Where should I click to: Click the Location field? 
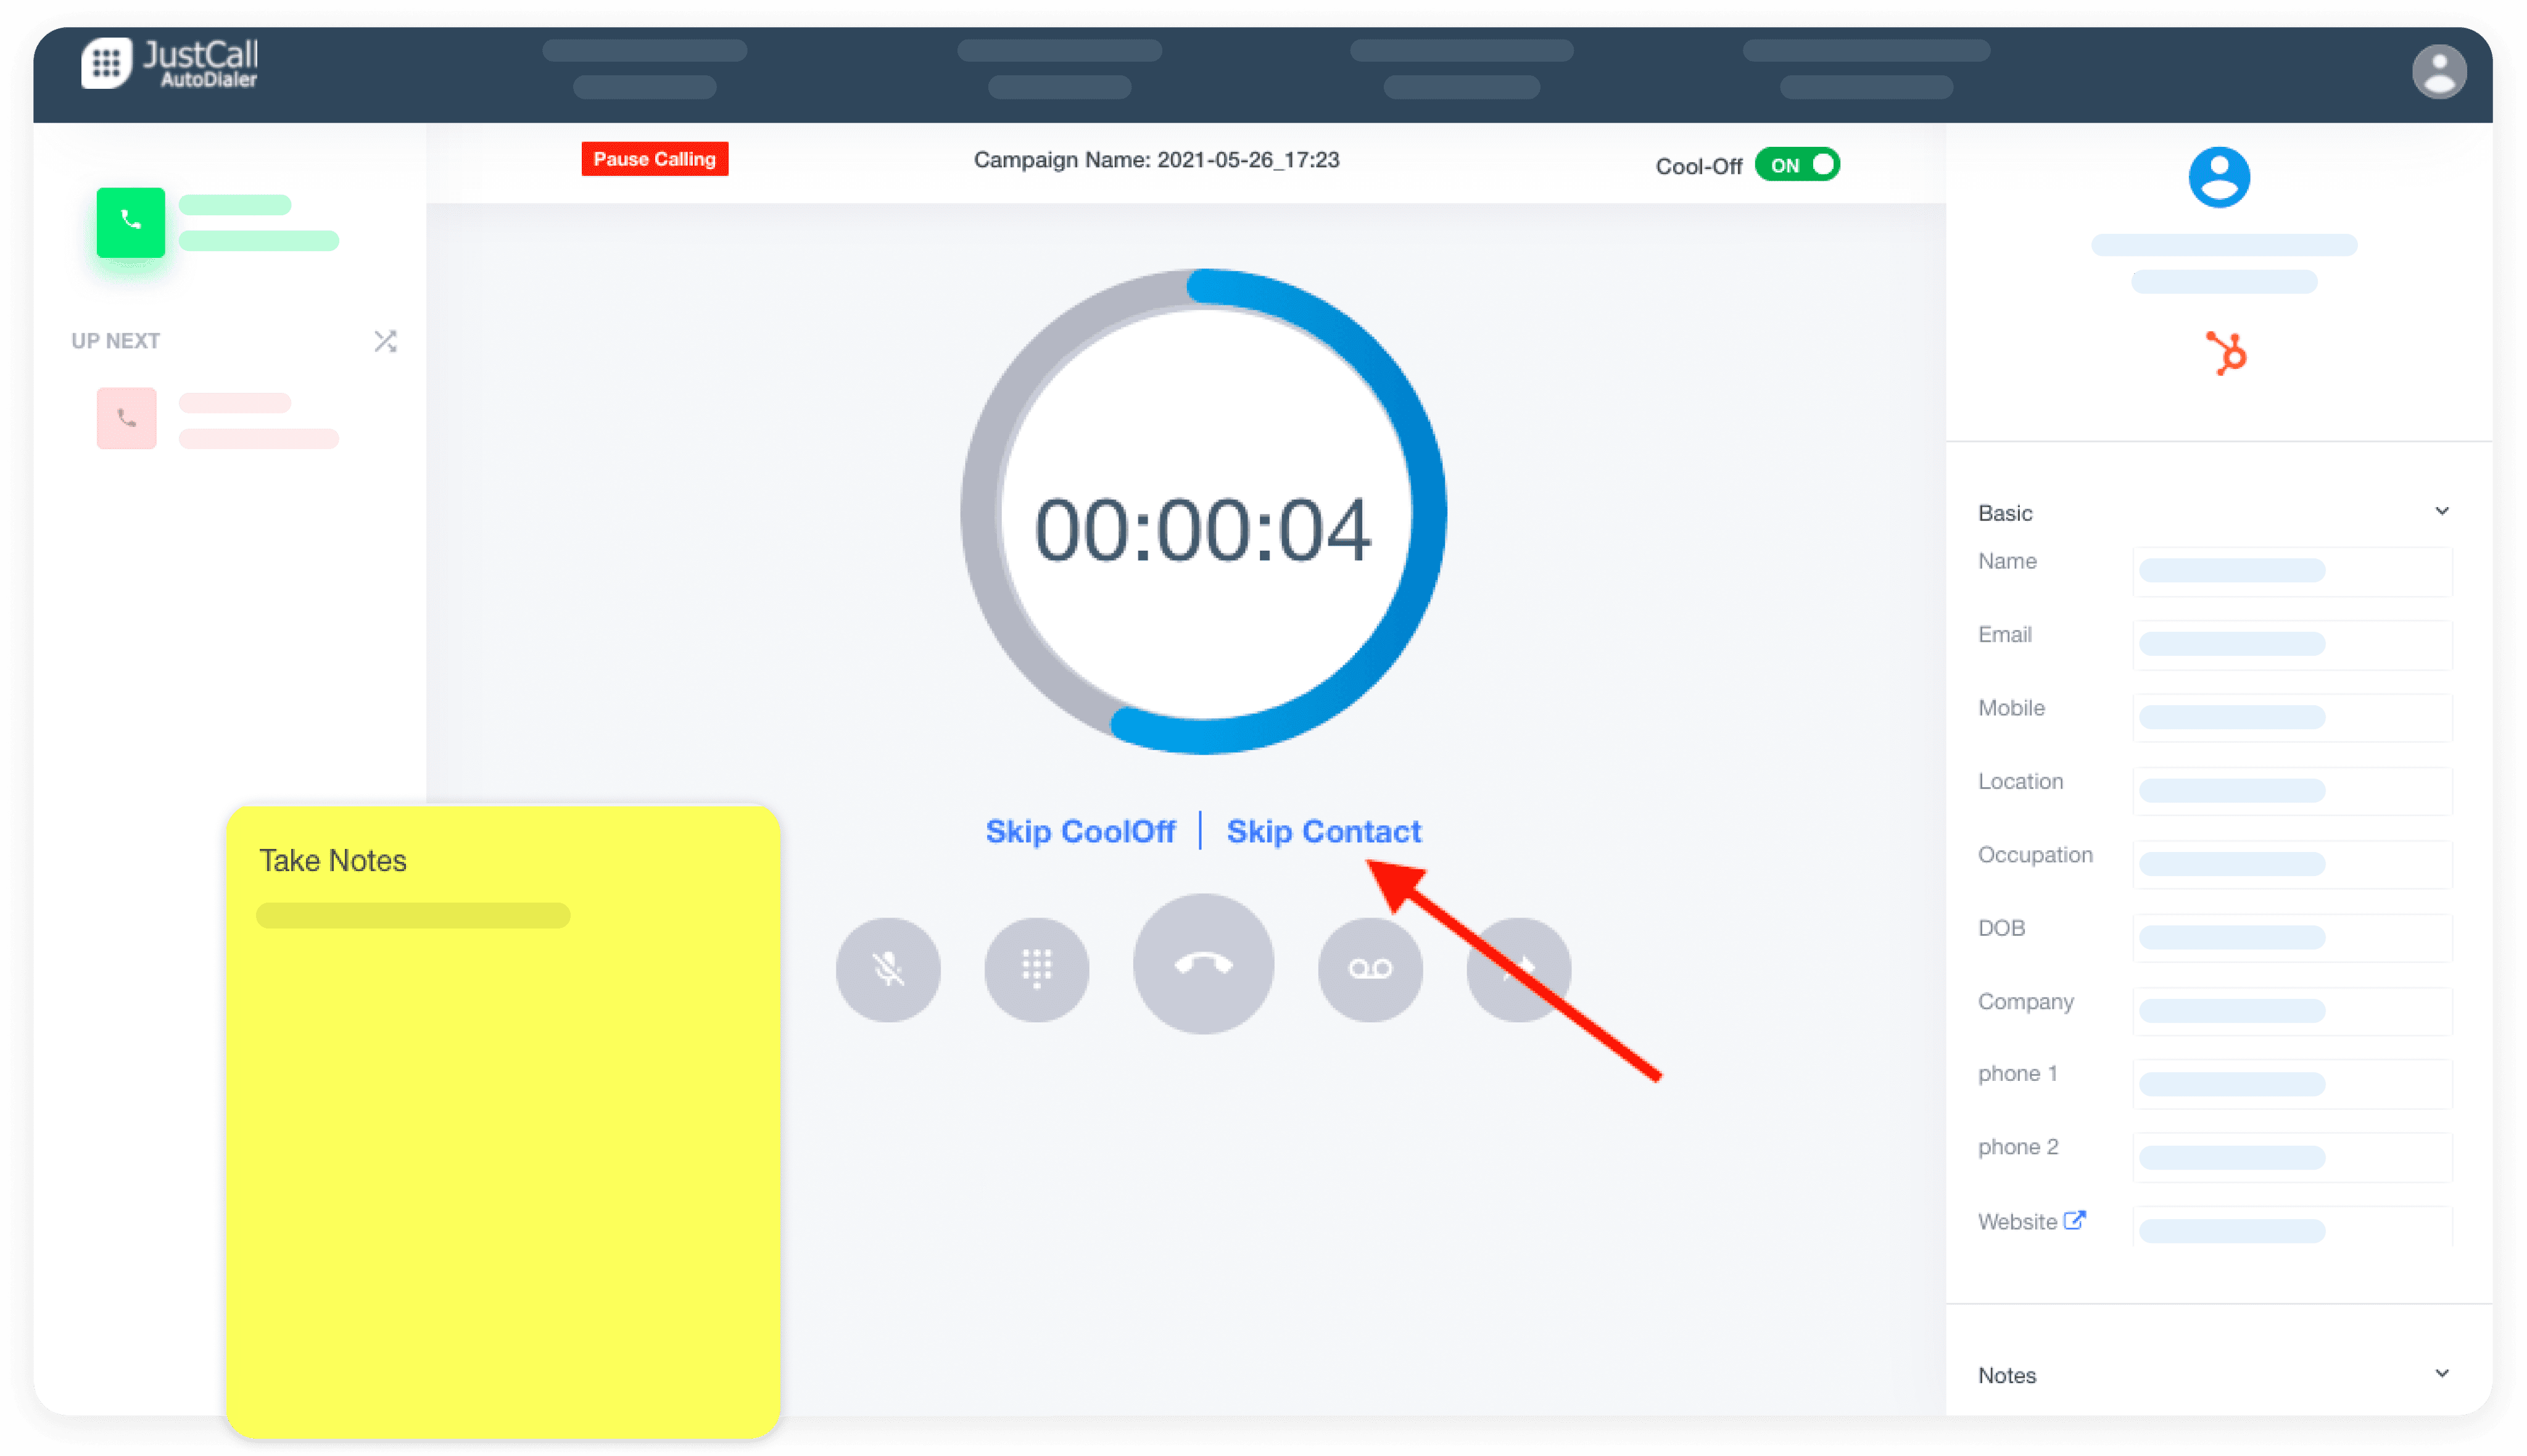click(2292, 791)
